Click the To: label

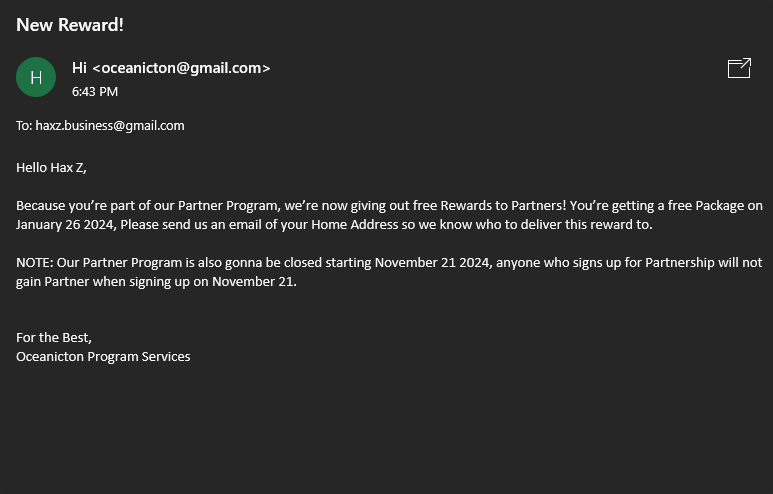coord(24,125)
